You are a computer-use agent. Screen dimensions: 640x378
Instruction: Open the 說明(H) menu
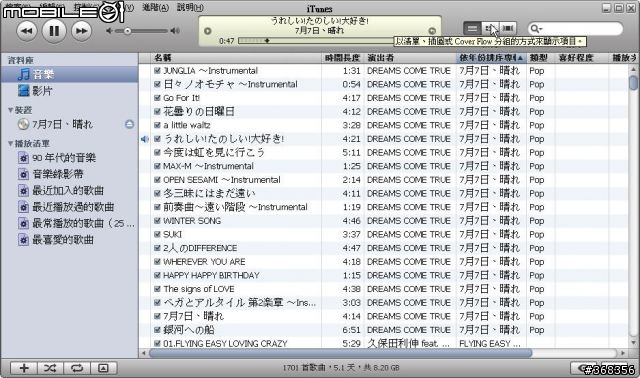(x=190, y=7)
